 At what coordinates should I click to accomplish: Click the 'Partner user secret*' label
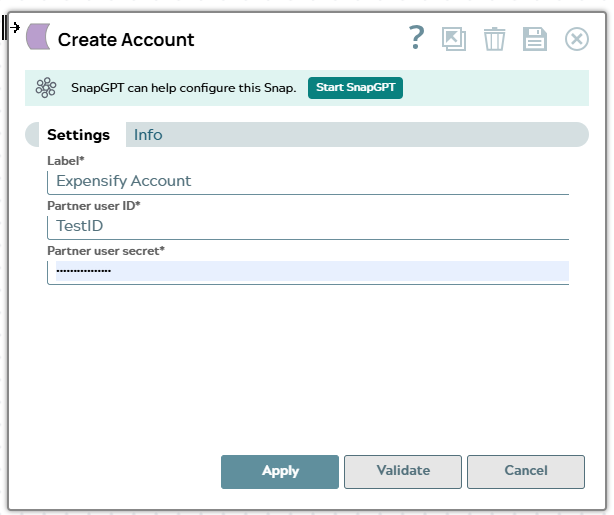point(106,251)
